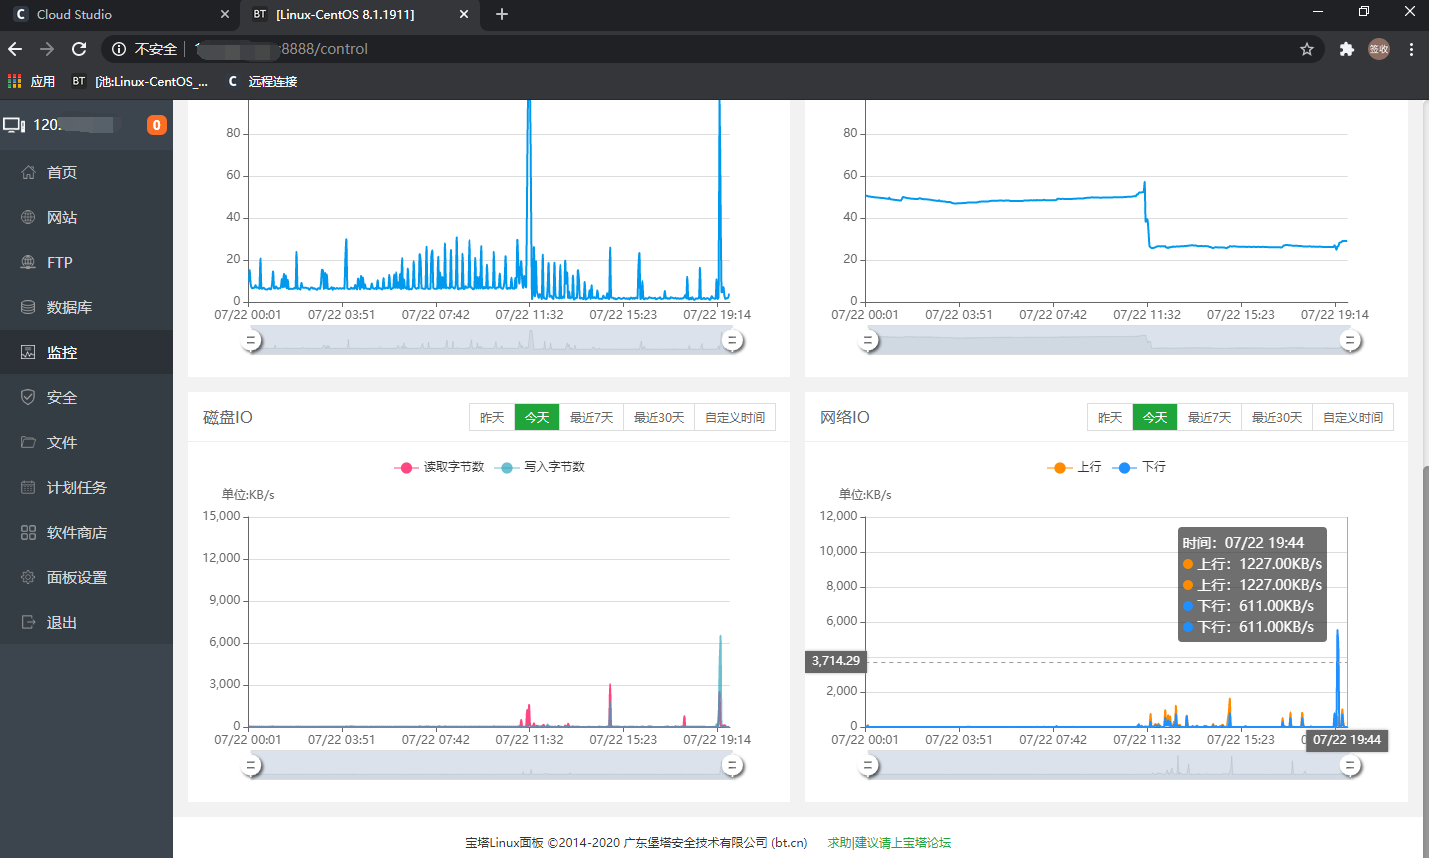Click the 退出 menu item
This screenshot has width=1429, height=858.
click(86, 622)
